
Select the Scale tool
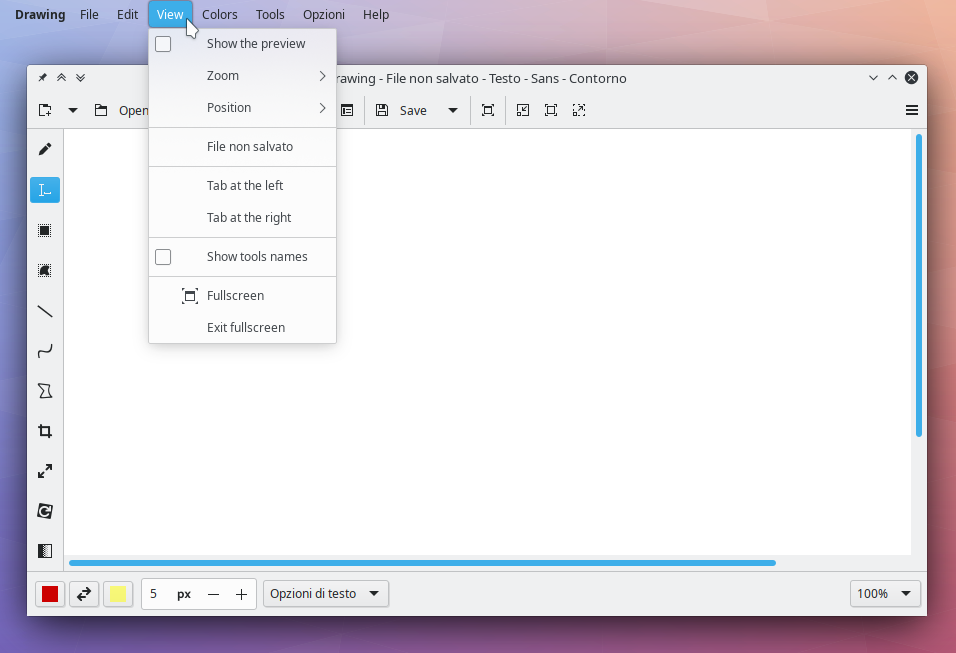45,471
